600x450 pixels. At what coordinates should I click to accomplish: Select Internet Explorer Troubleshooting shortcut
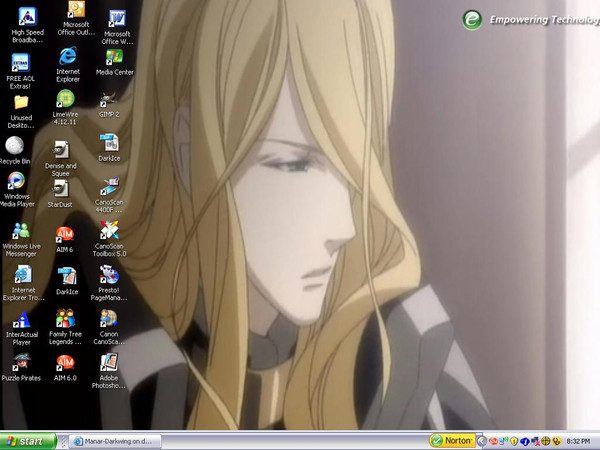click(23, 283)
